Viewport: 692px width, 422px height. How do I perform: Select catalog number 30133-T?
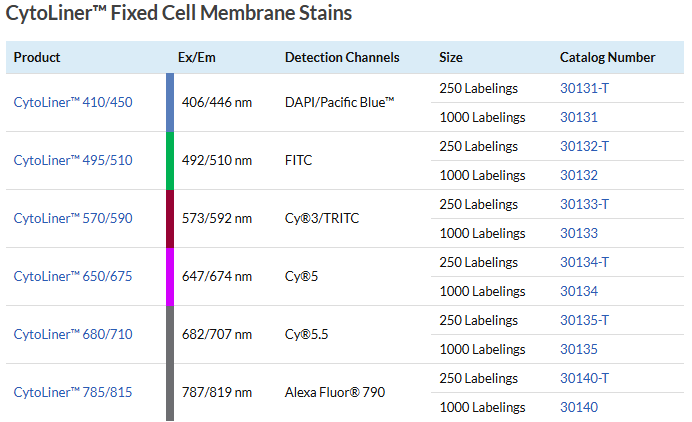point(584,204)
